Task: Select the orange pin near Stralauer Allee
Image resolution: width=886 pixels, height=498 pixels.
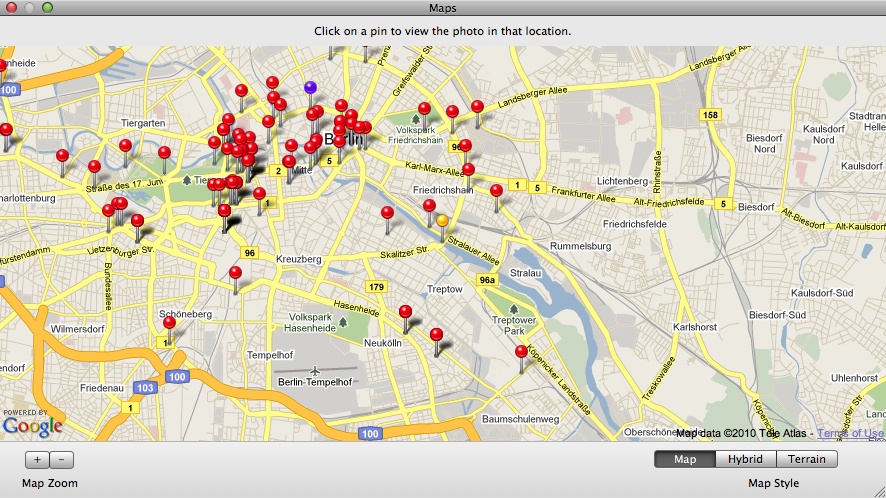Action: (x=442, y=220)
